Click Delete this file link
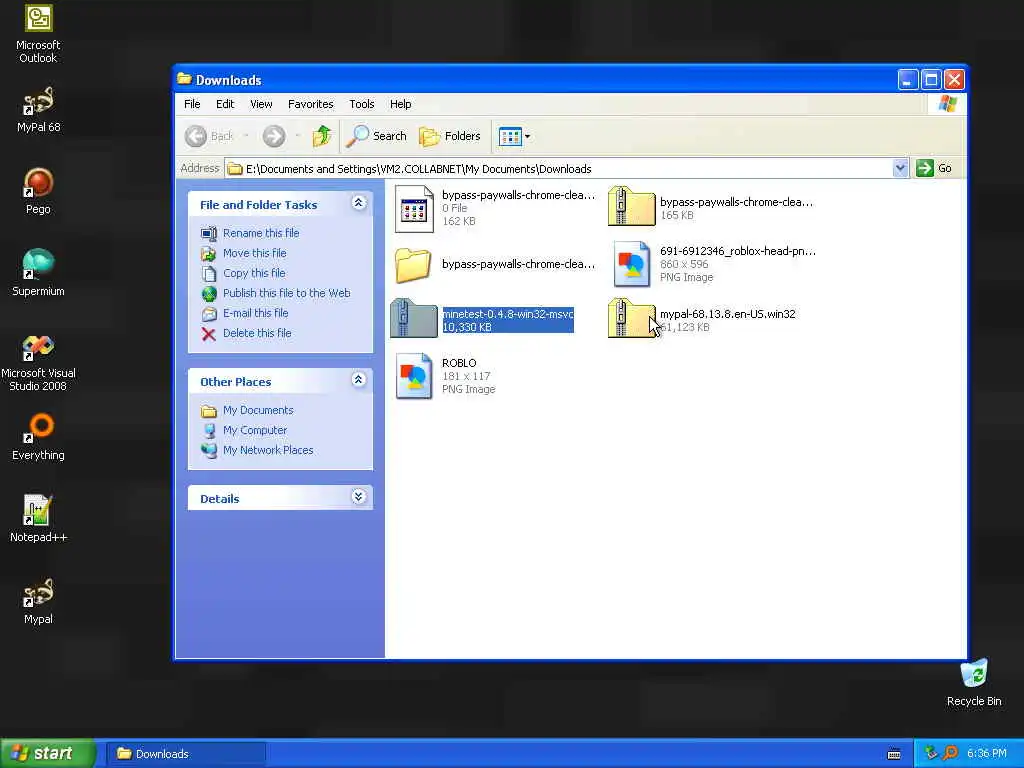 click(257, 333)
